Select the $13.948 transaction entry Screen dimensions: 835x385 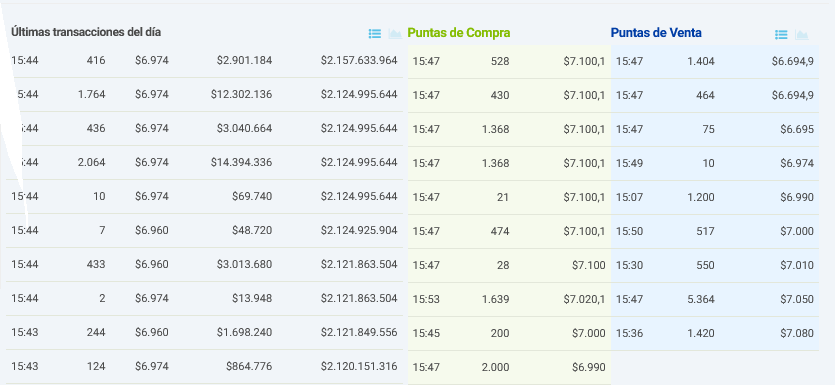(x=204, y=299)
